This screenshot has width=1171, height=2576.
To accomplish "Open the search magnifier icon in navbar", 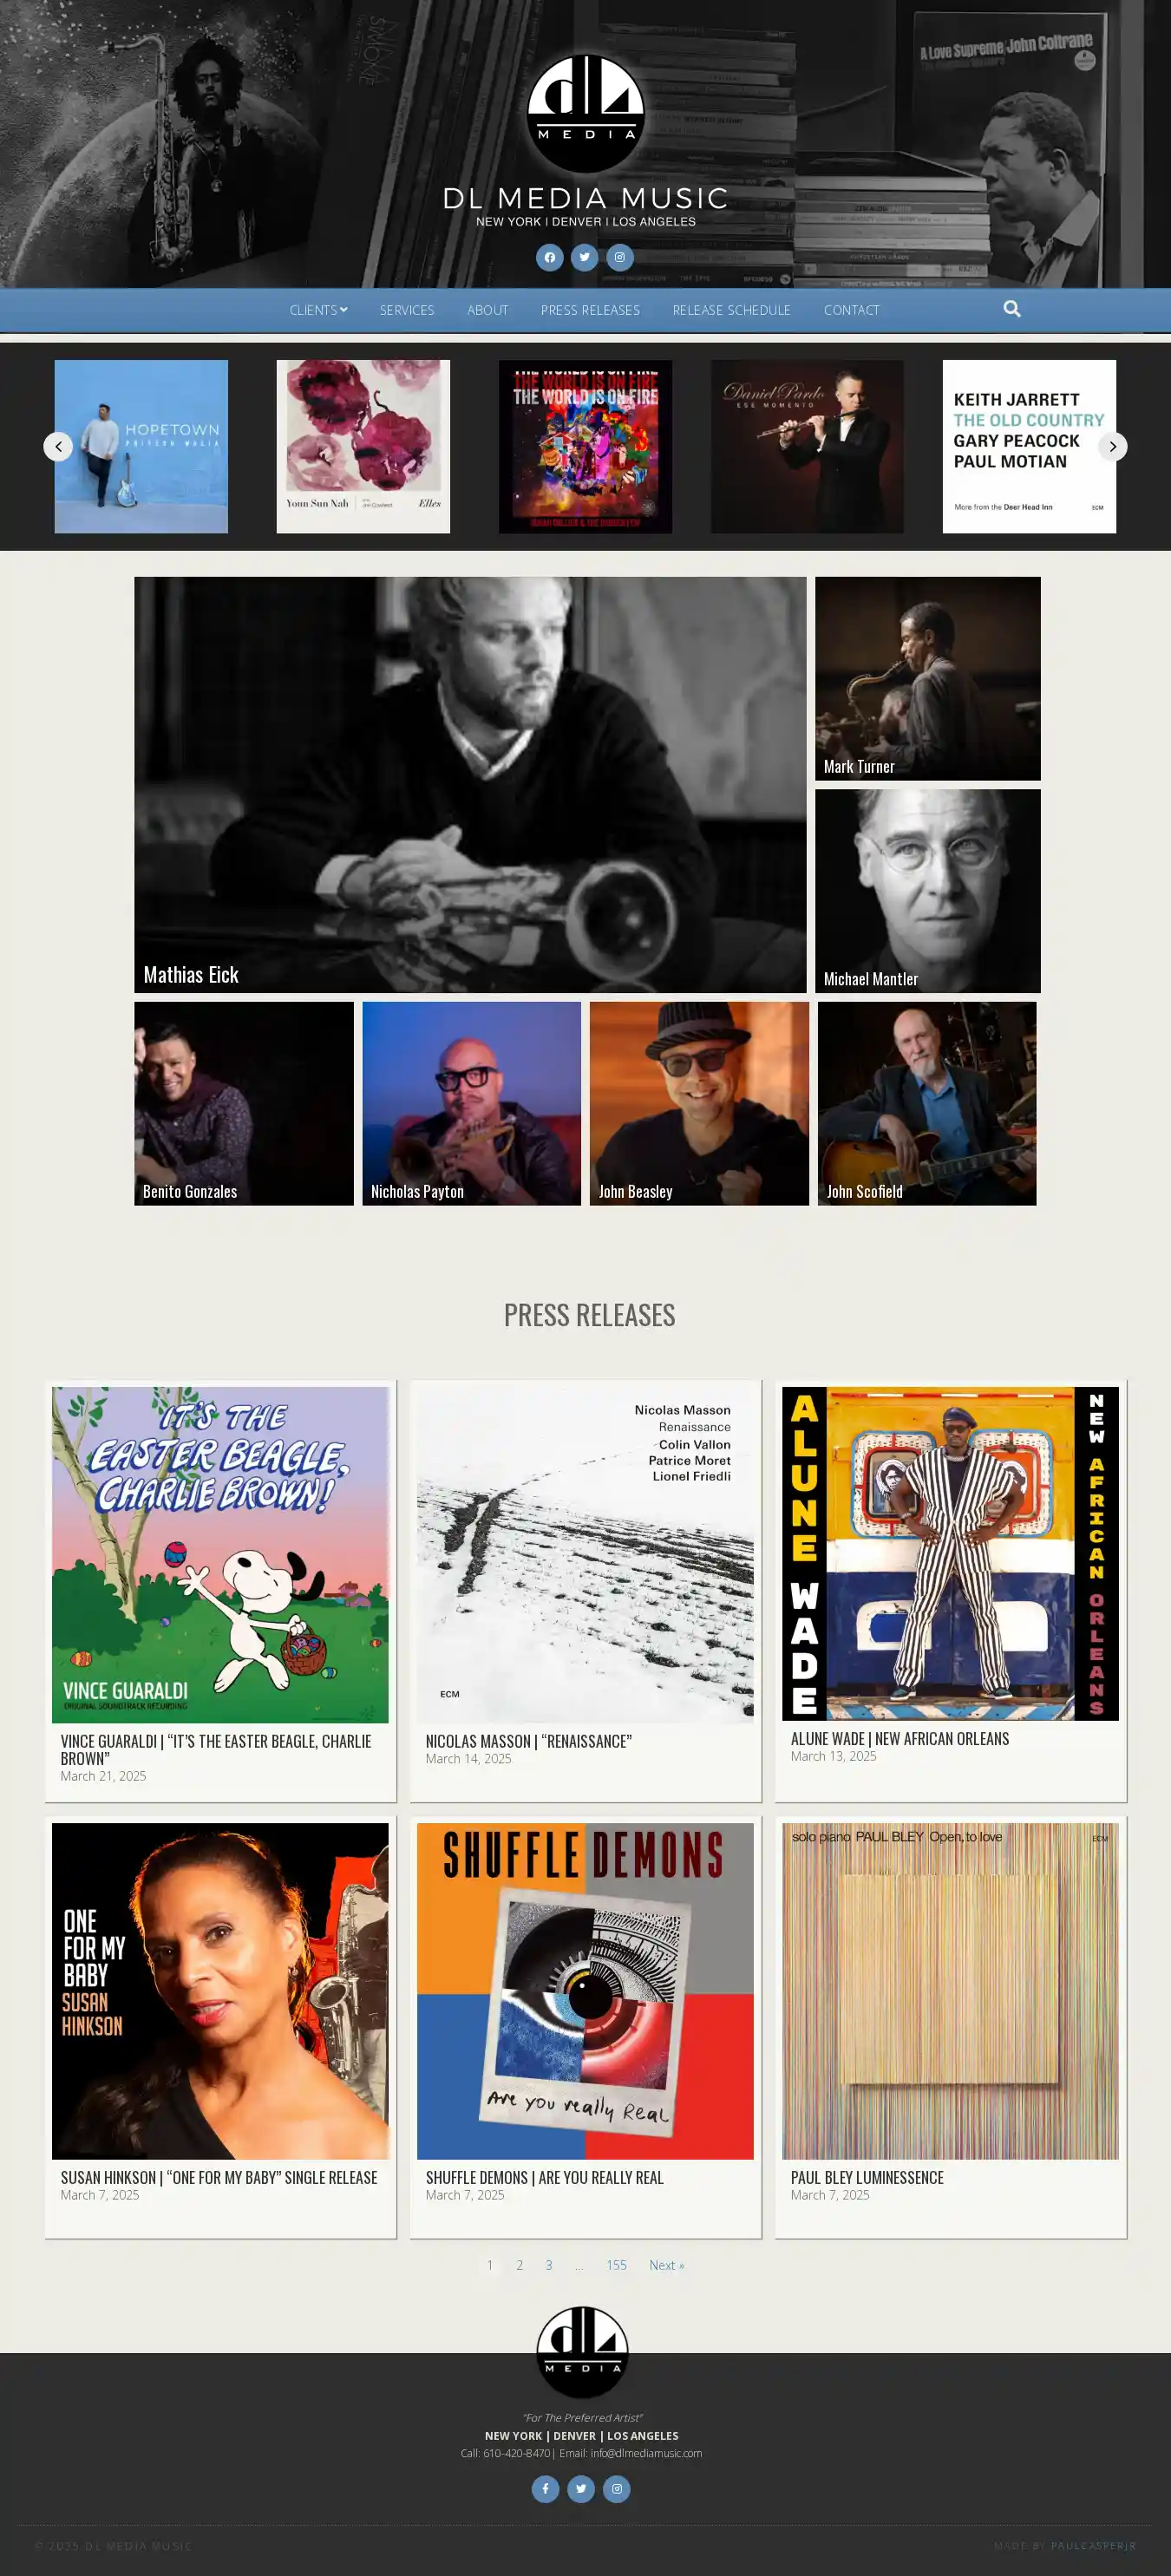I will click(x=1012, y=309).
